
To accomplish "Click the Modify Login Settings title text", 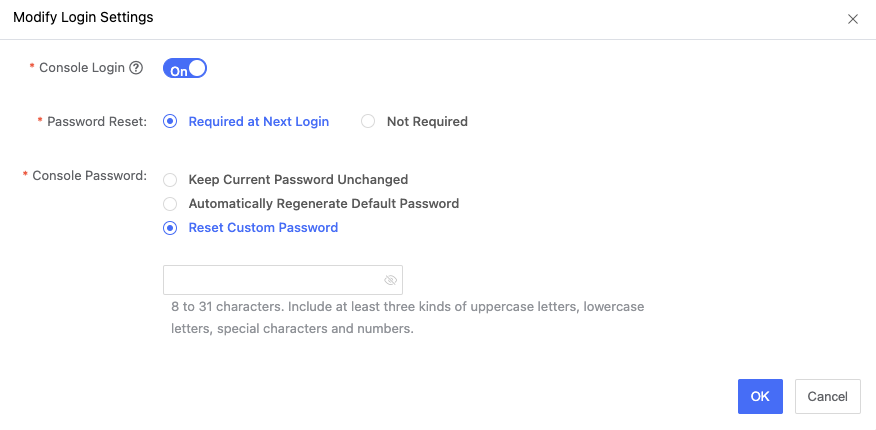I will 83,18.
